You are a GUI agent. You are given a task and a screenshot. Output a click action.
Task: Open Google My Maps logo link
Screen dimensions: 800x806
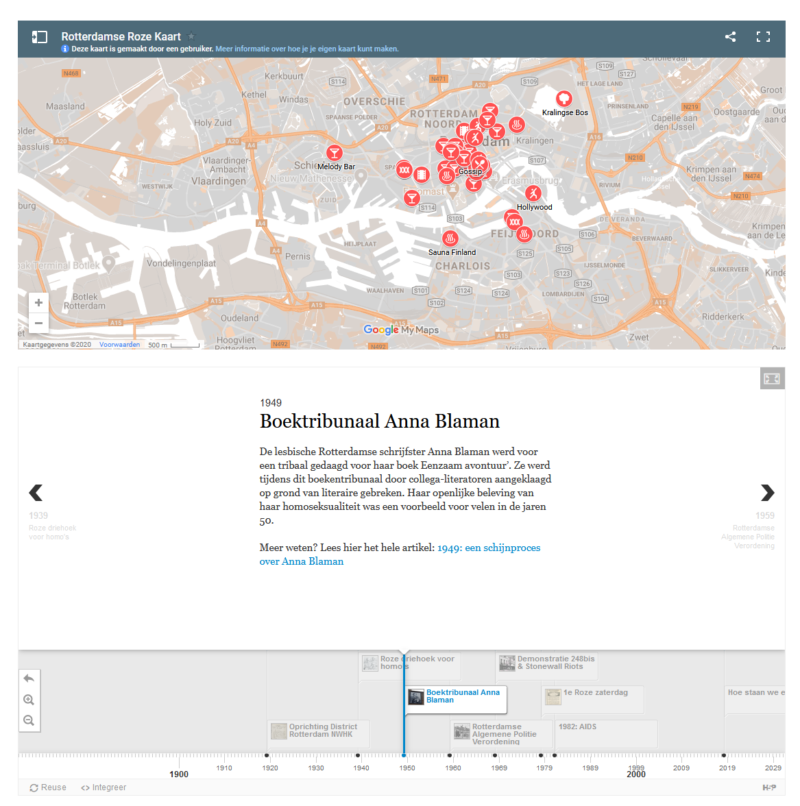pyautogui.click(x=401, y=329)
